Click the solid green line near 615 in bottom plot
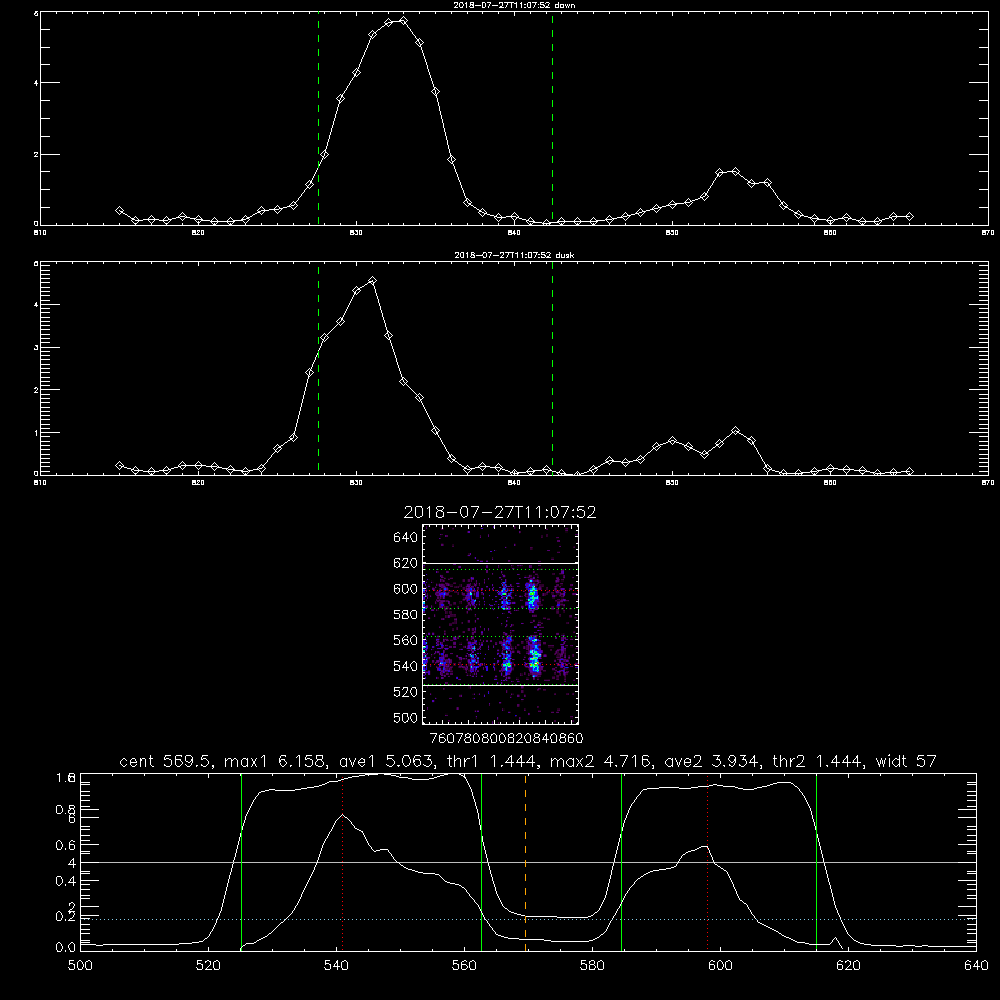This screenshot has width=1000, height=1000. [x=816, y=862]
